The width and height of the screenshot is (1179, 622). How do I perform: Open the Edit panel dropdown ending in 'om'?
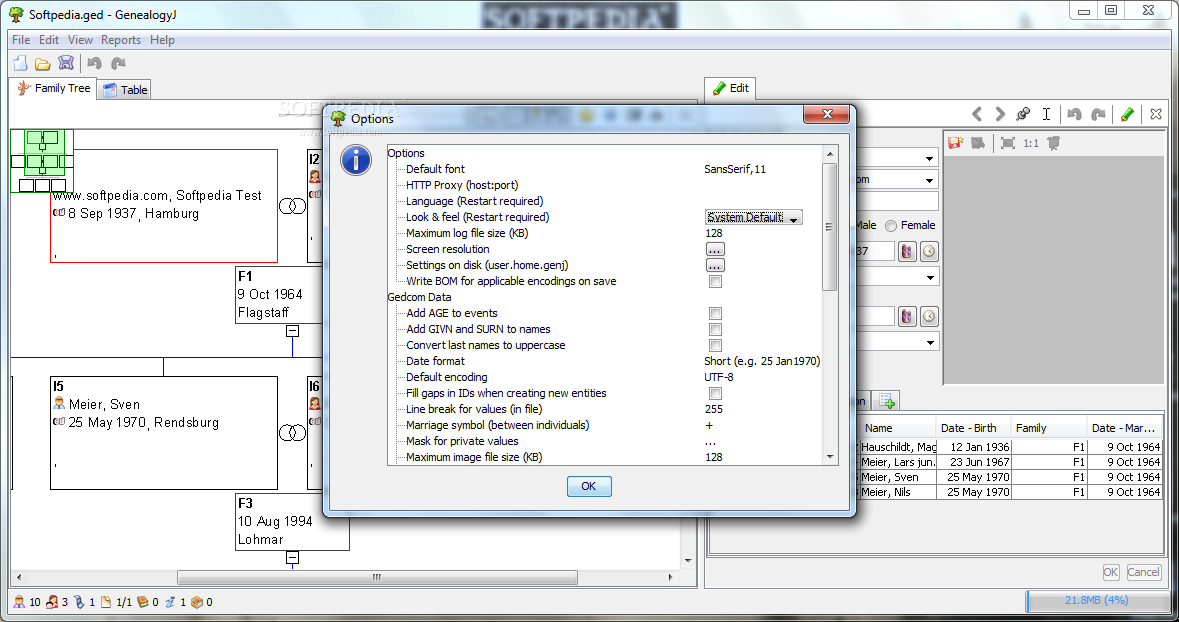[929, 181]
